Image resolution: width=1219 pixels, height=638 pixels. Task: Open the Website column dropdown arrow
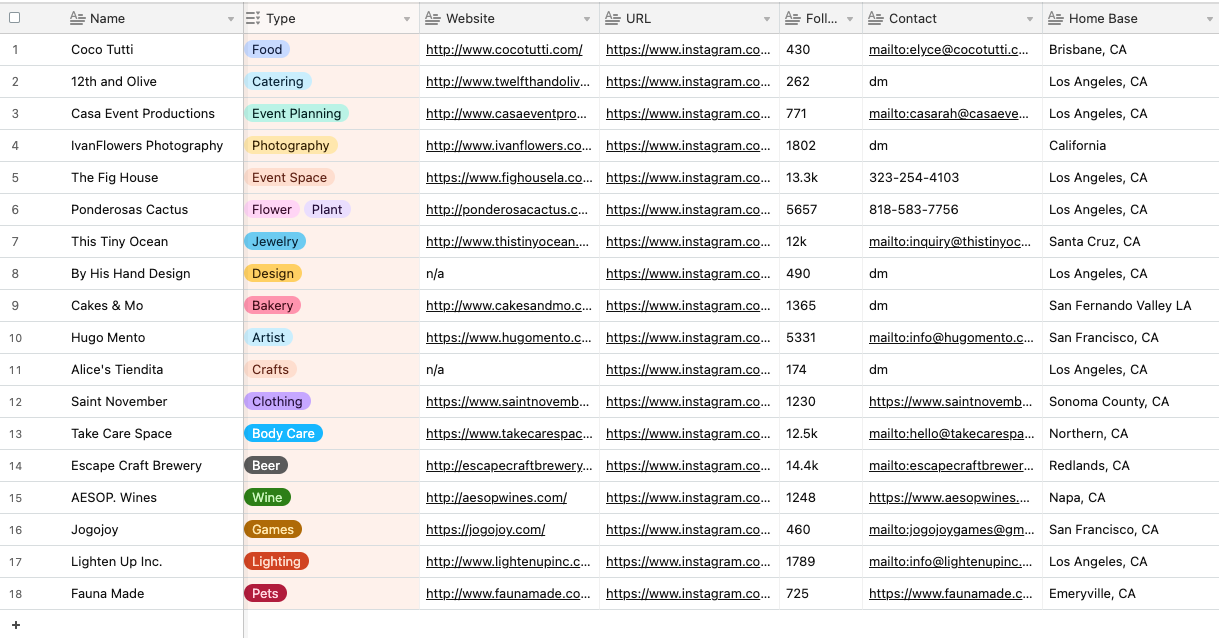pyautogui.click(x=587, y=19)
